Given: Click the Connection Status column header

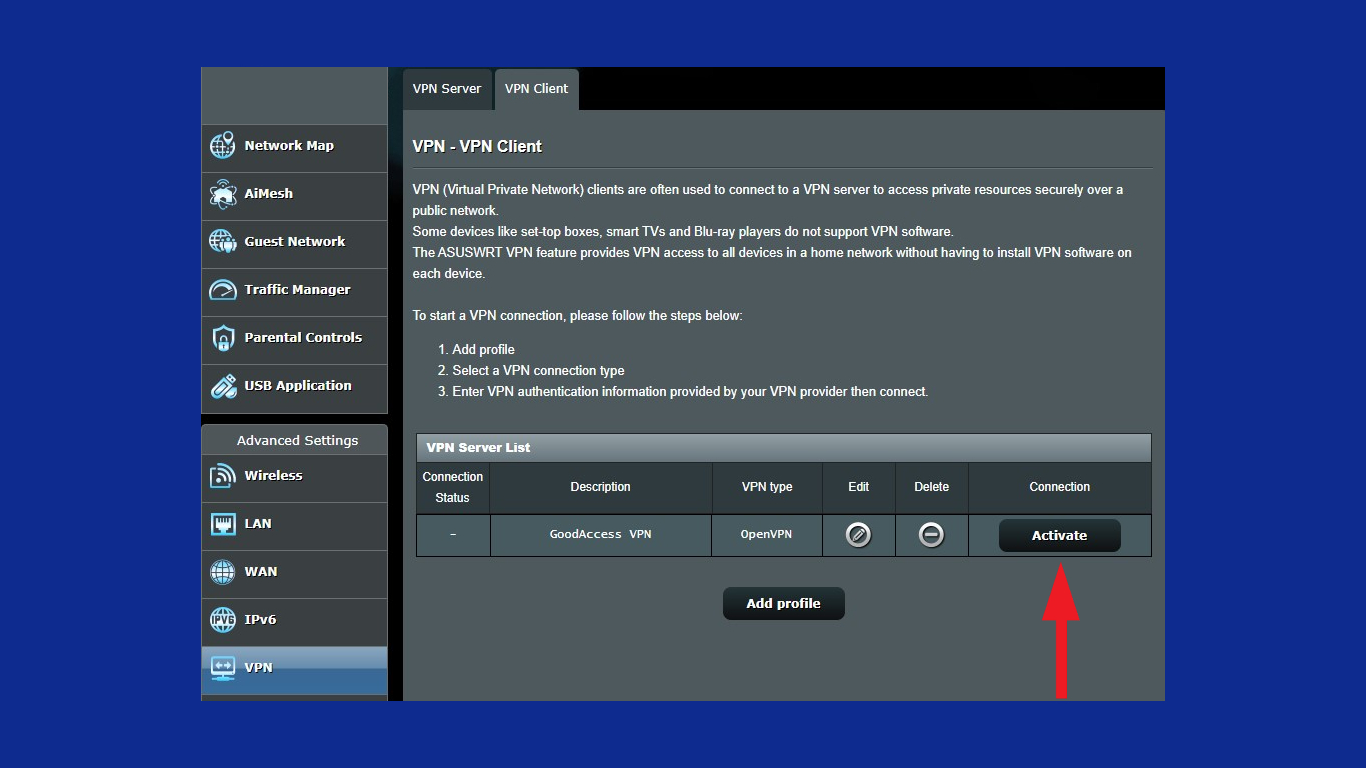Looking at the screenshot, I should (x=453, y=487).
